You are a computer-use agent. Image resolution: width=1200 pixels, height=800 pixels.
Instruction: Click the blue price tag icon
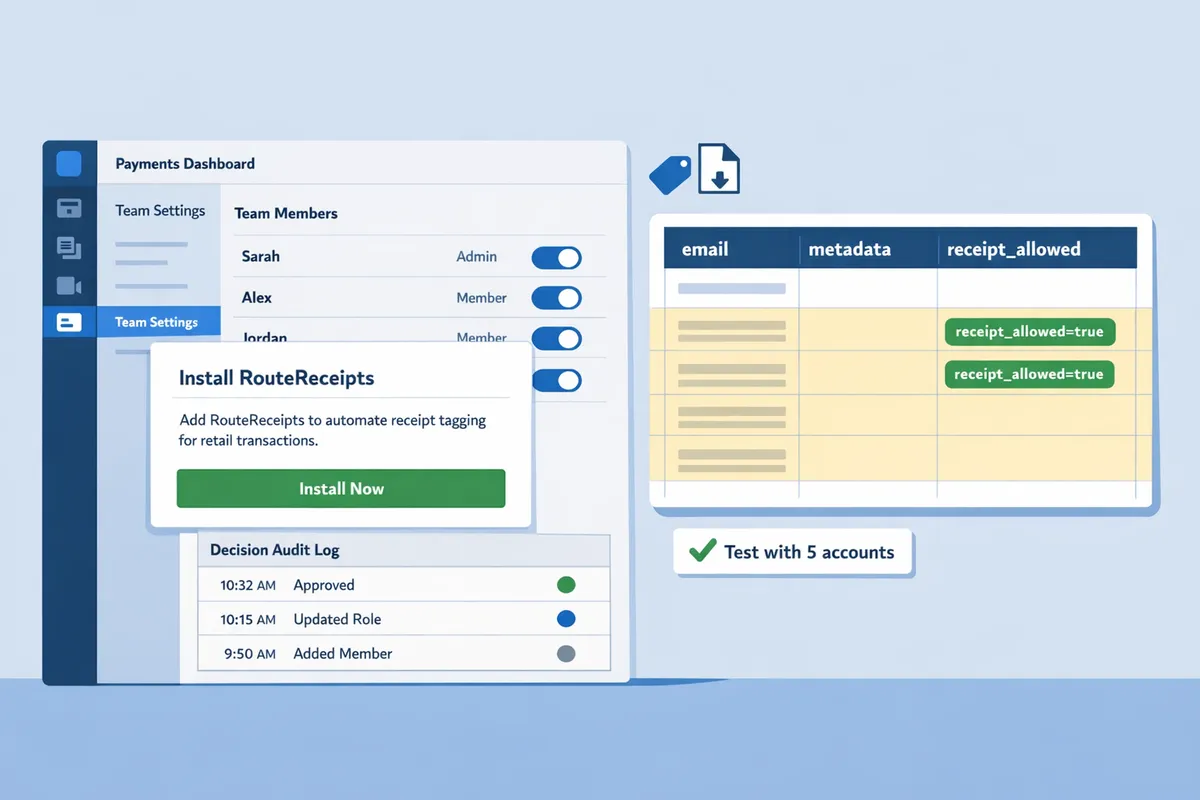pyautogui.click(x=670, y=174)
